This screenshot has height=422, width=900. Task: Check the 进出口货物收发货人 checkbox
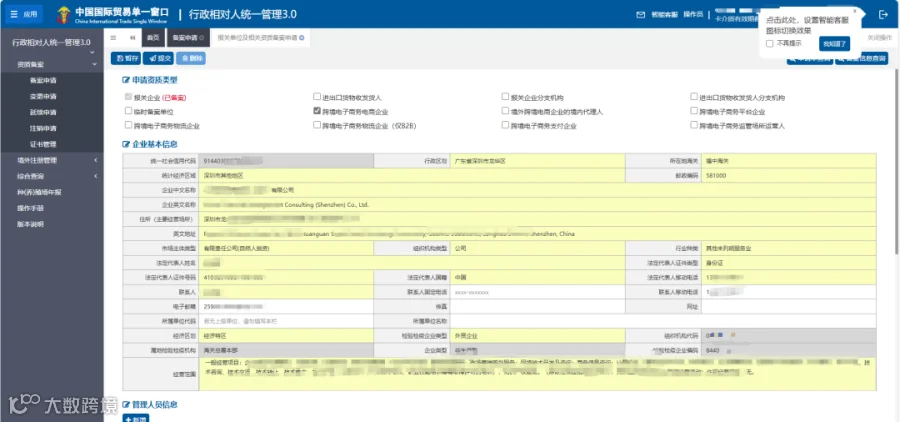click(x=317, y=96)
